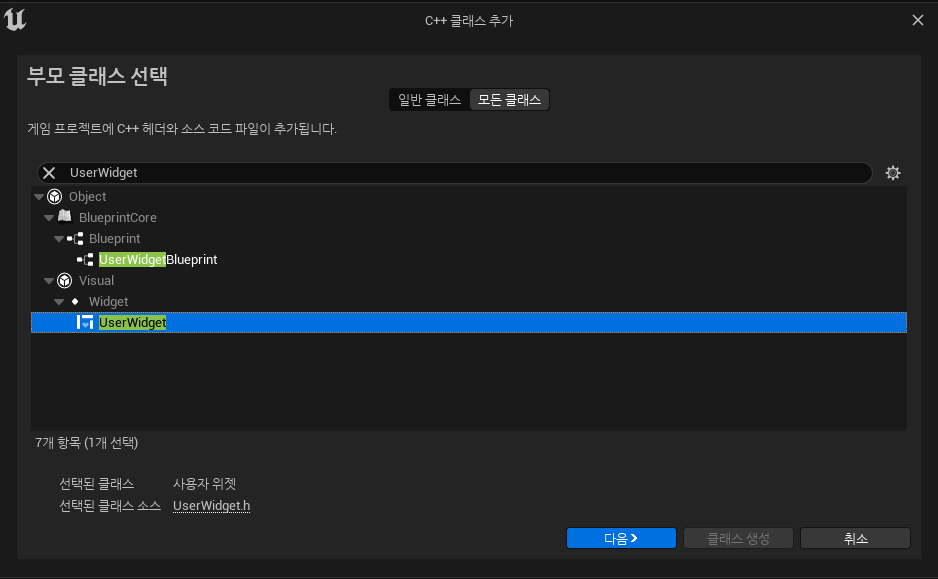Proceed with the 다음 button
Image resolution: width=938 pixels, height=579 pixels.
tap(621, 538)
